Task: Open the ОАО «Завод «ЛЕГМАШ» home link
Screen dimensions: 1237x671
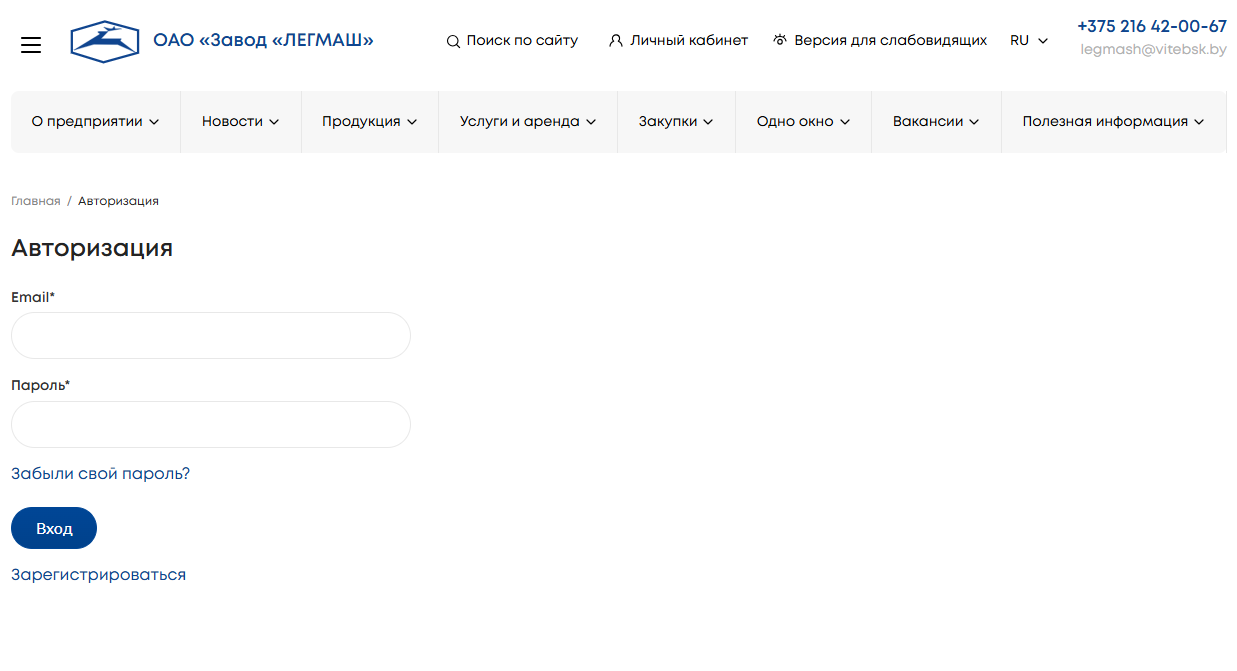Action: click(264, 41)
